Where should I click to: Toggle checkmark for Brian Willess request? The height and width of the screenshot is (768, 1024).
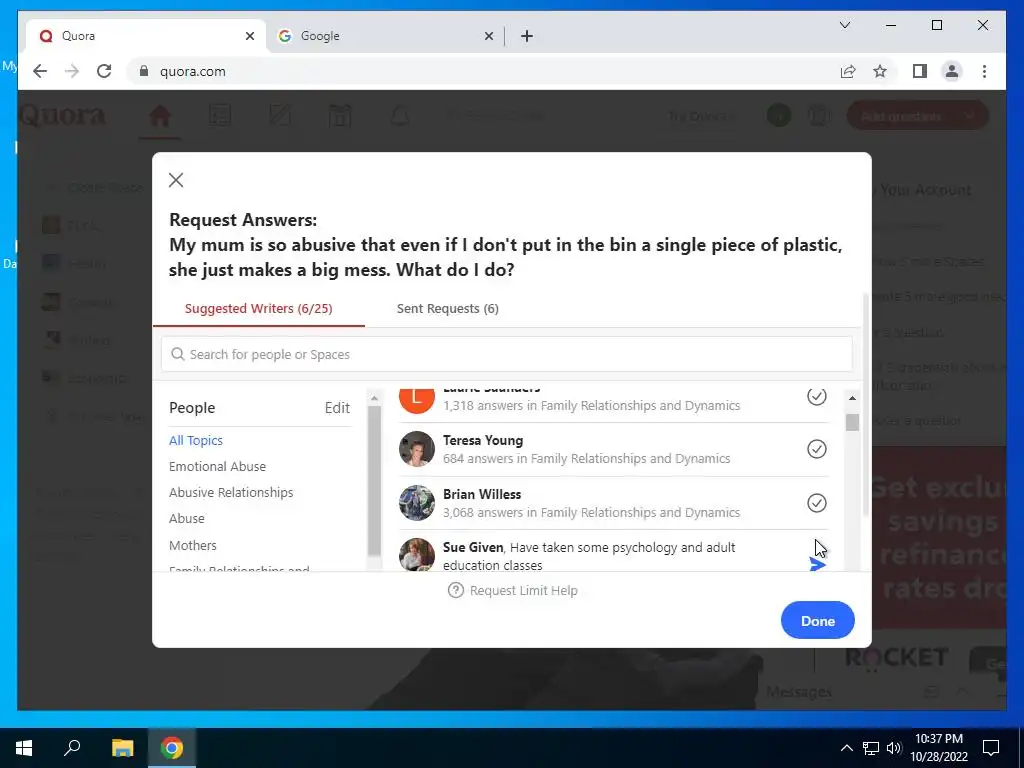pos(816,503)
